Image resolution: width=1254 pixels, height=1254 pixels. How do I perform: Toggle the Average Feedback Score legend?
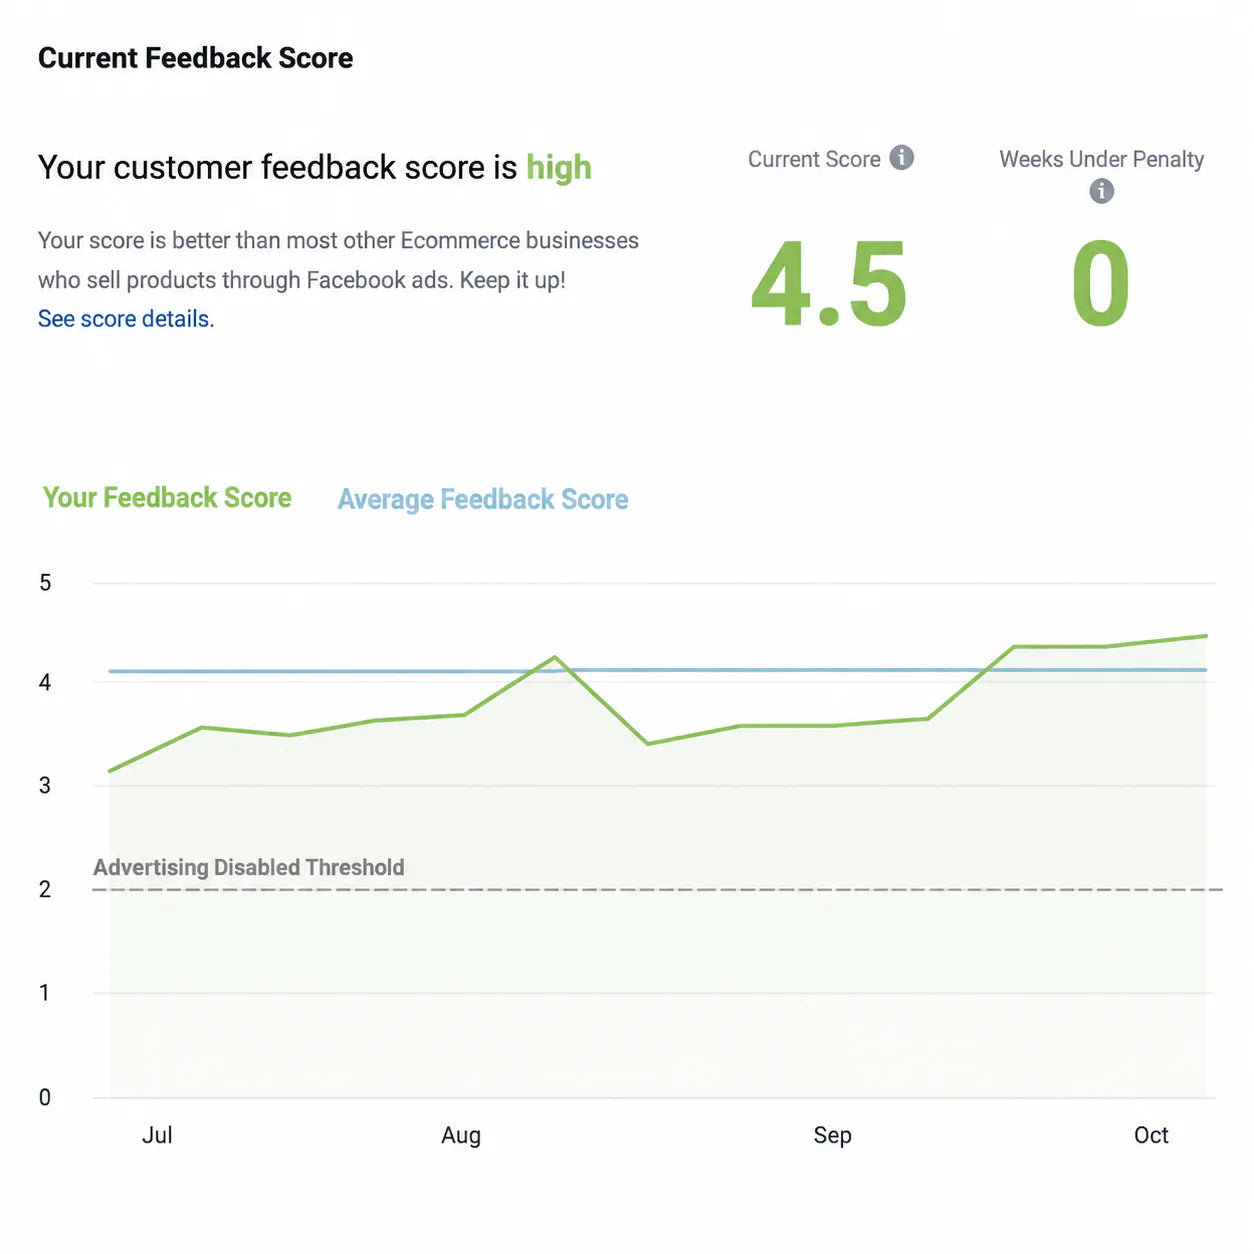(483, 499)
